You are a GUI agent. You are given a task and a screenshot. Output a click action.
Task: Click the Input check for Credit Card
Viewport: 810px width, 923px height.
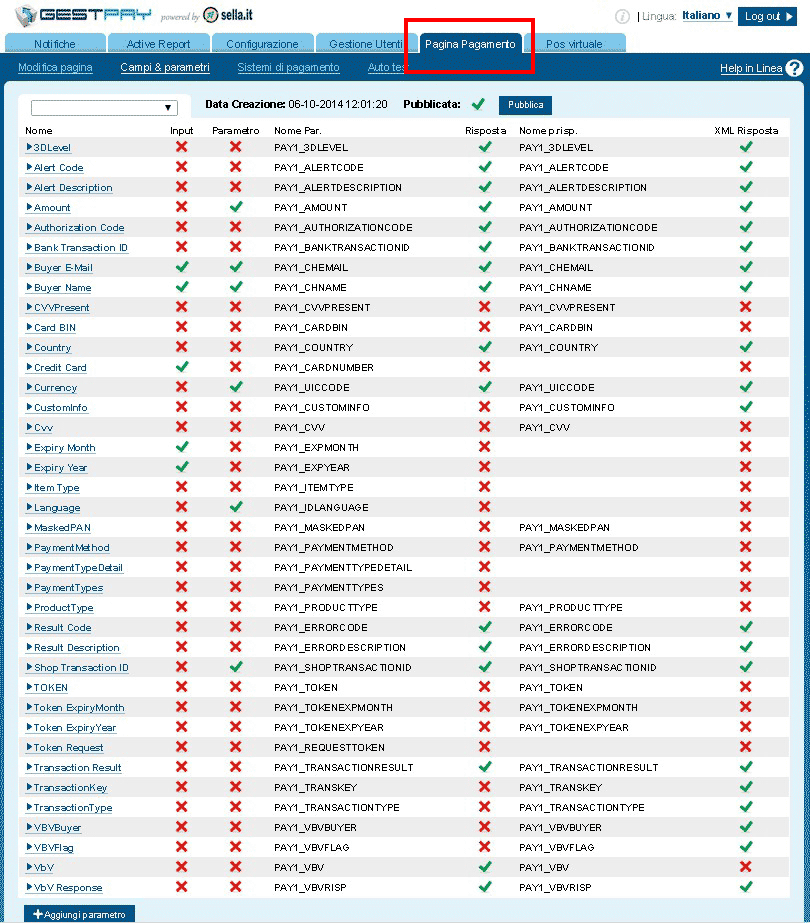182,367
